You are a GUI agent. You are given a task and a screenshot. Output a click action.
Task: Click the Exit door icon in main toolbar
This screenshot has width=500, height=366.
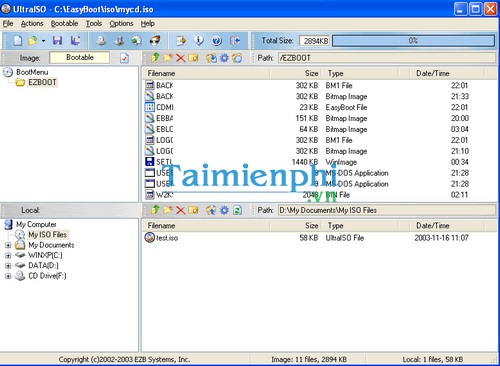tap(235, 41)
